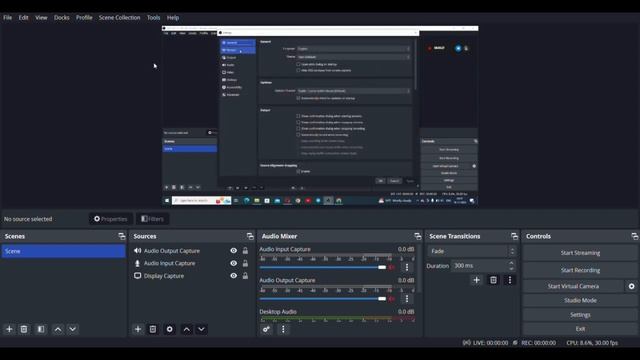The width and height of the screenshot is (640, 360).
Task: Pop out the Audio Mixer dock
Action: (418, 236)
